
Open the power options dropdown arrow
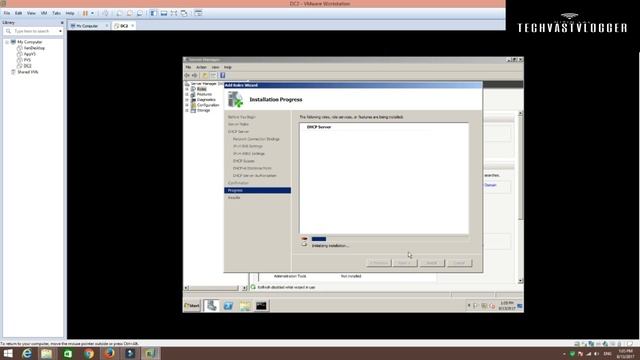tap(92, 13)
